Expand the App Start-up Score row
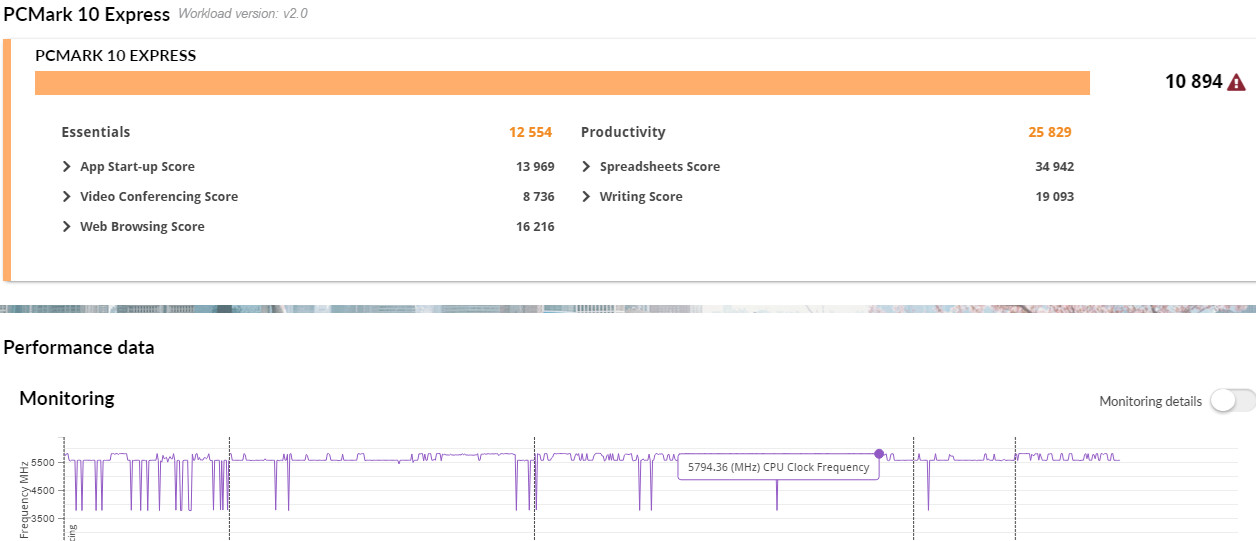The width and height of the screenshot is (1256, 541). (67, 167)
